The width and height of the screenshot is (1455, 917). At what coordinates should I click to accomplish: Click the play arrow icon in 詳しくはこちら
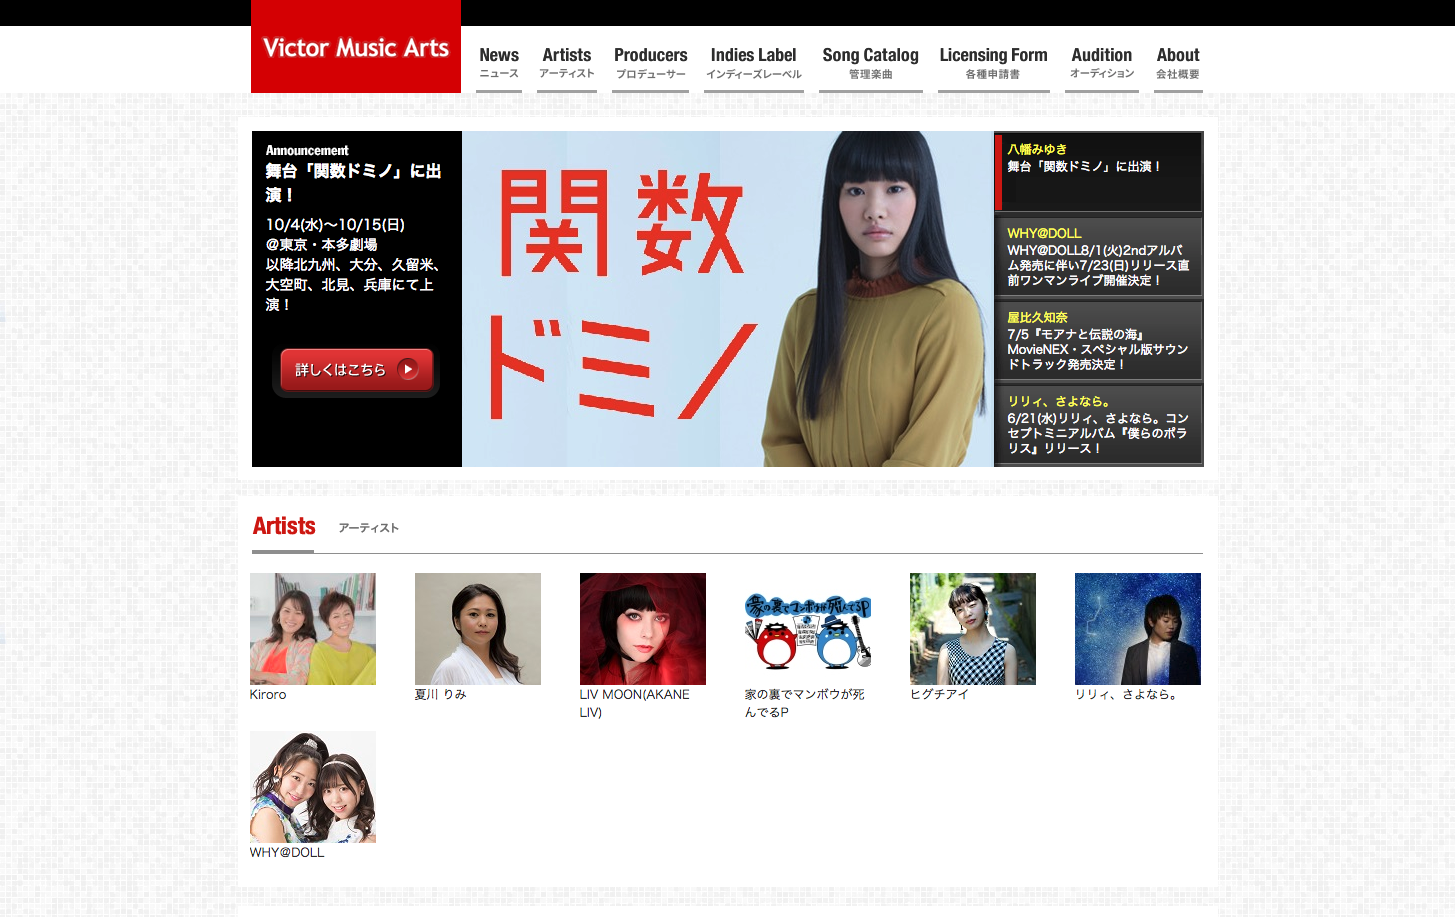(408, 369)
